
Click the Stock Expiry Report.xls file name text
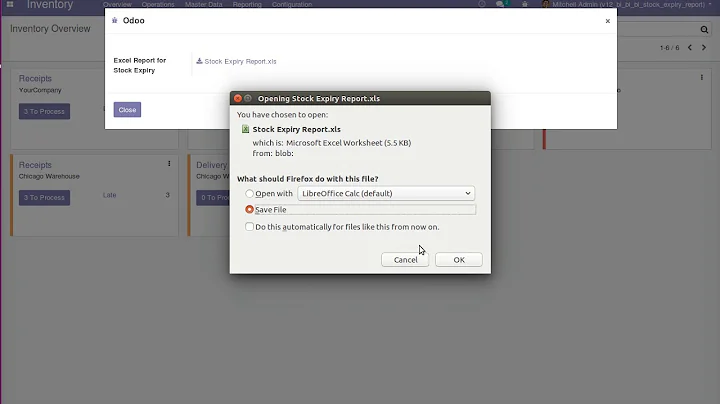click(297, 129)
